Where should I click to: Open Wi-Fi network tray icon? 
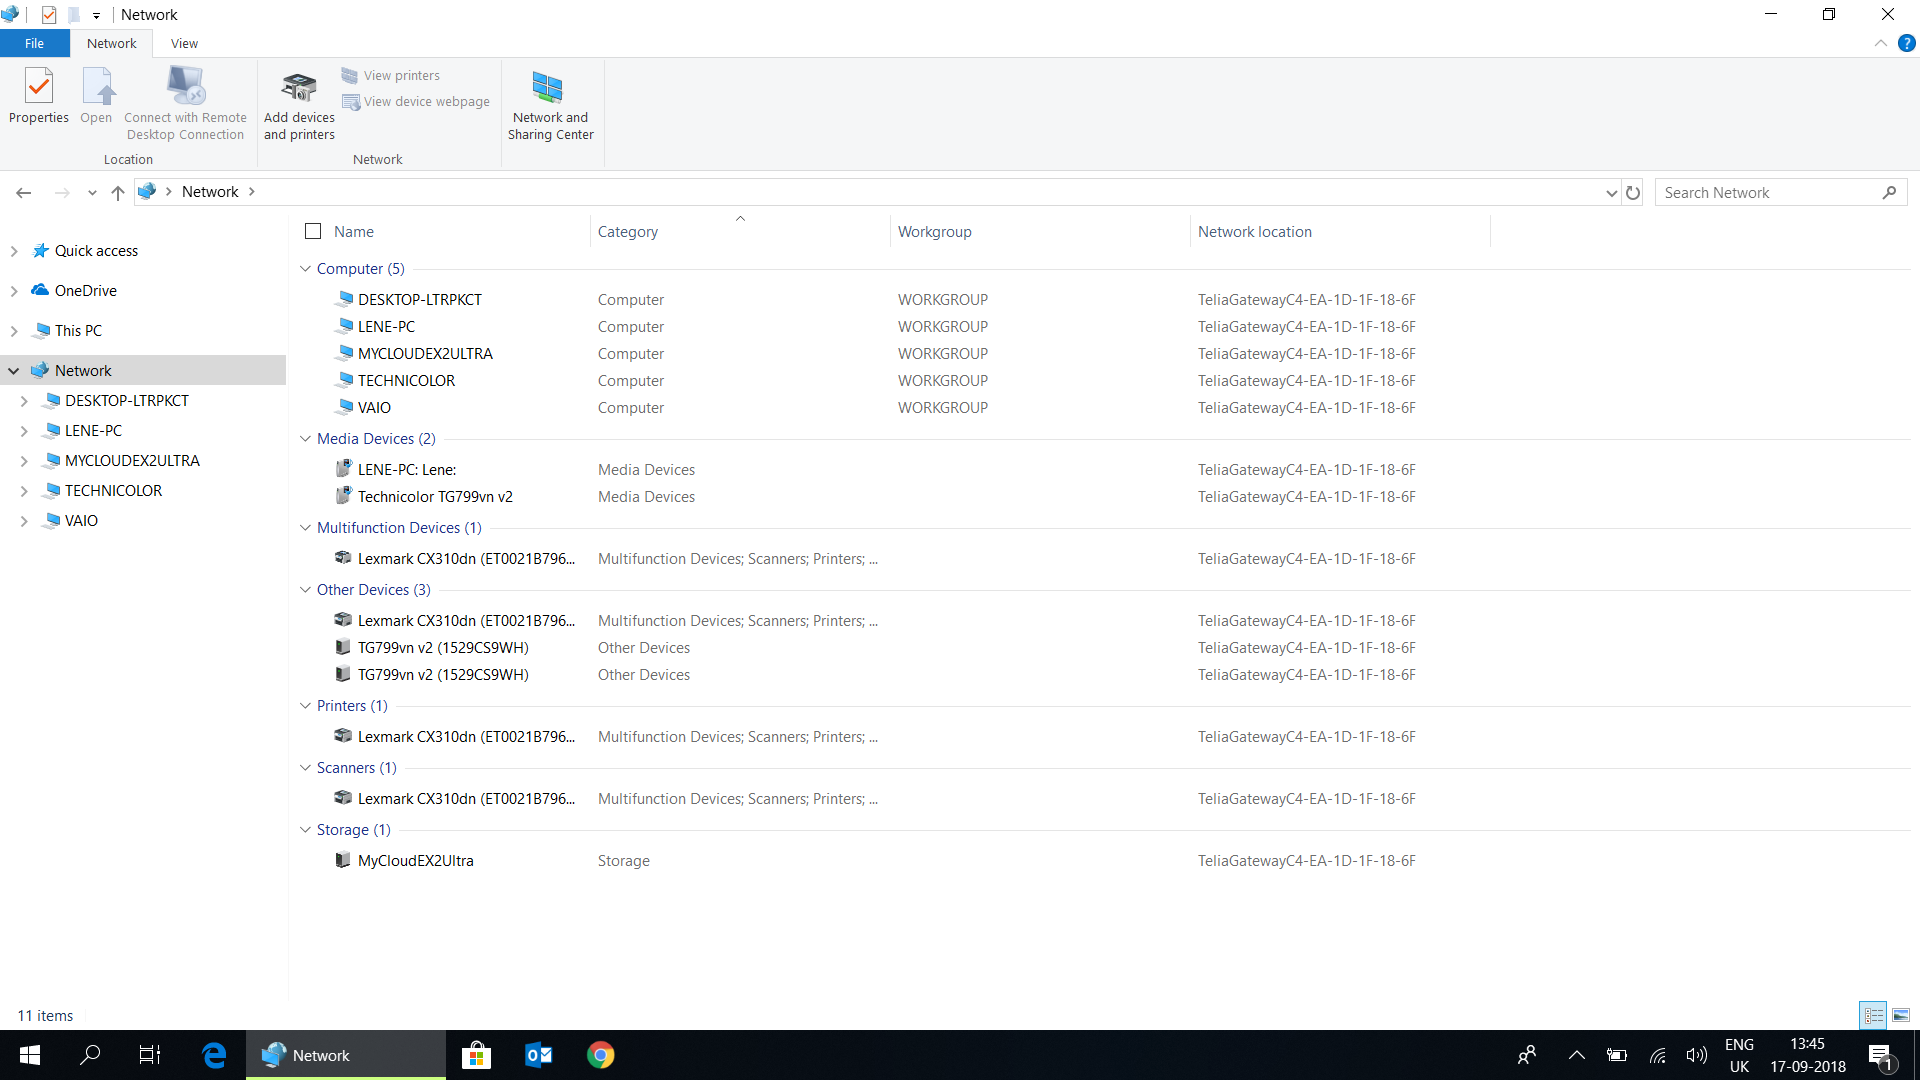pos(1657,1055)
